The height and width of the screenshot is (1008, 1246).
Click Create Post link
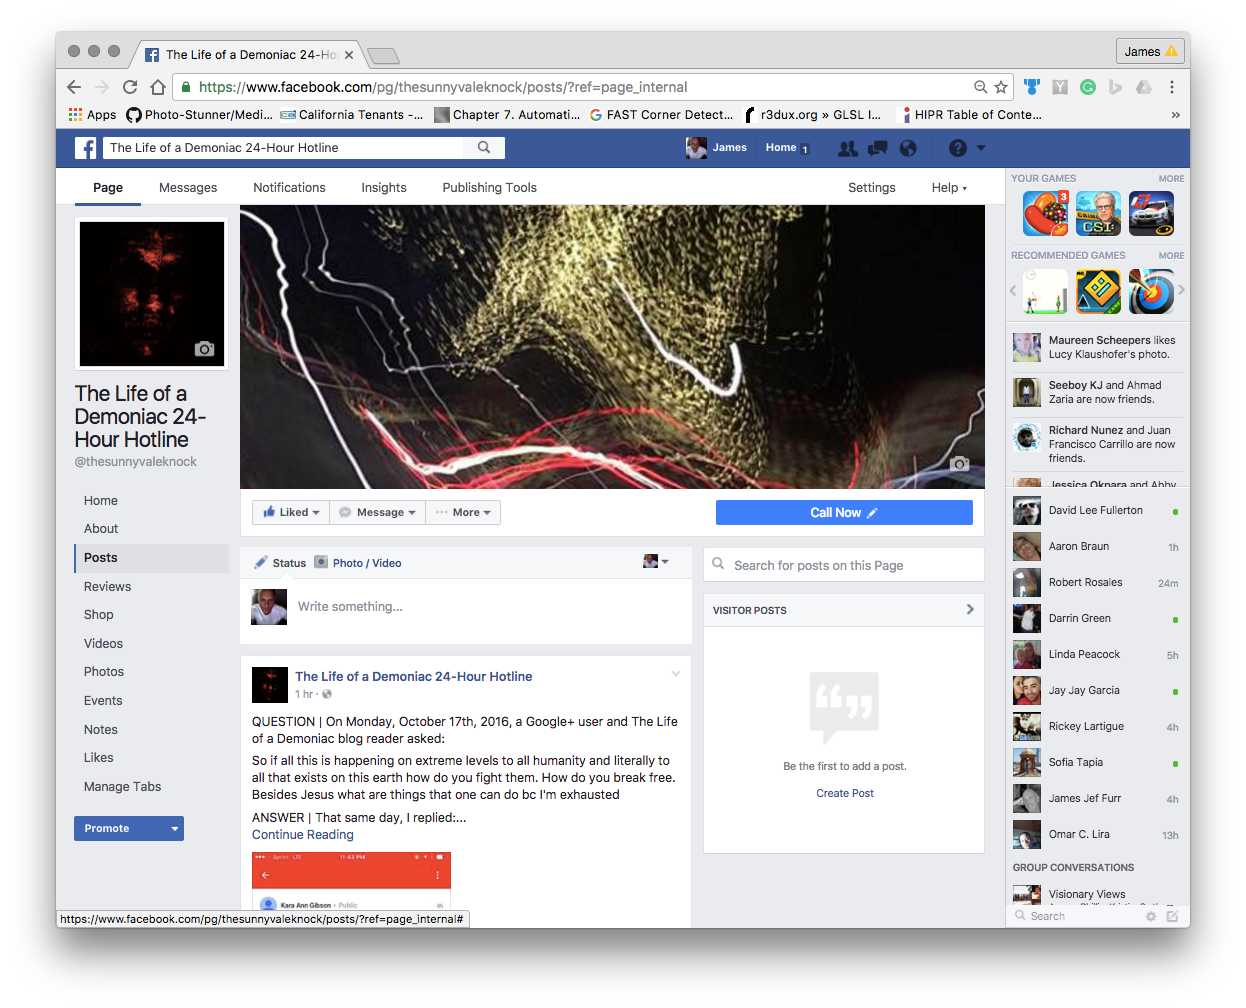845,793
